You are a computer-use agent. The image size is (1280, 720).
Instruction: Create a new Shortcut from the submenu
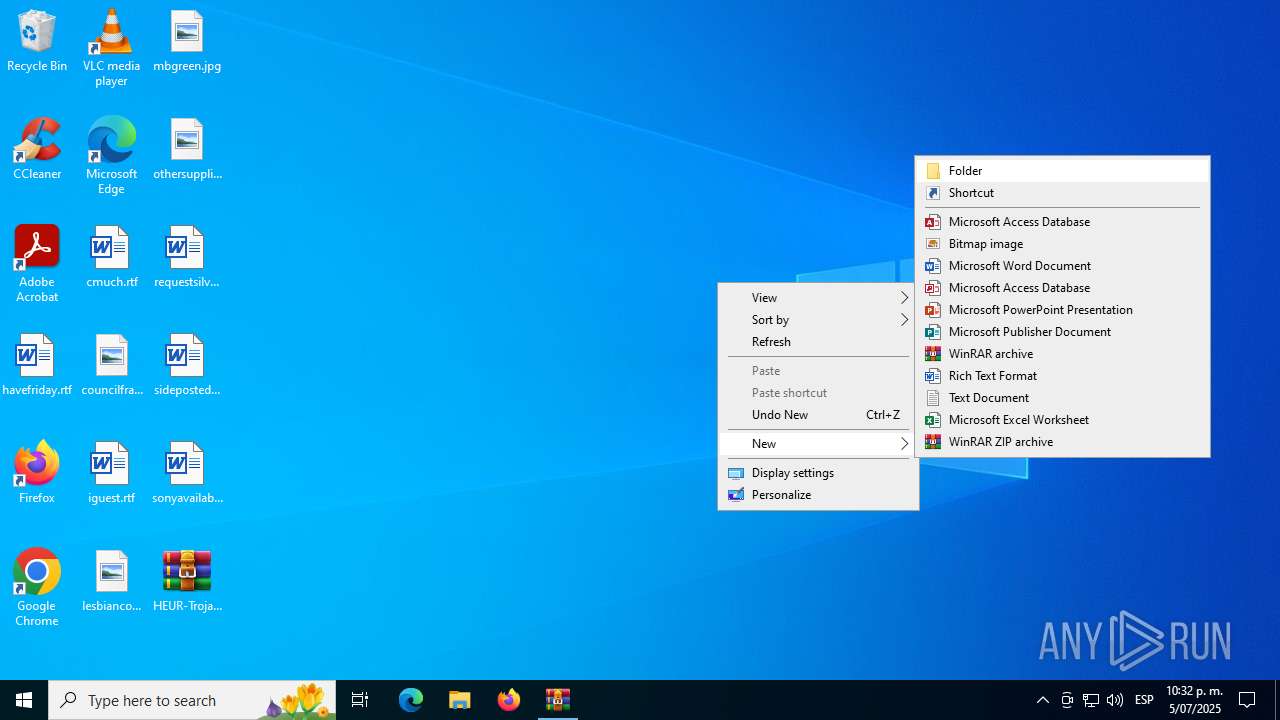pyautogui.click(x=1062, y=193)
